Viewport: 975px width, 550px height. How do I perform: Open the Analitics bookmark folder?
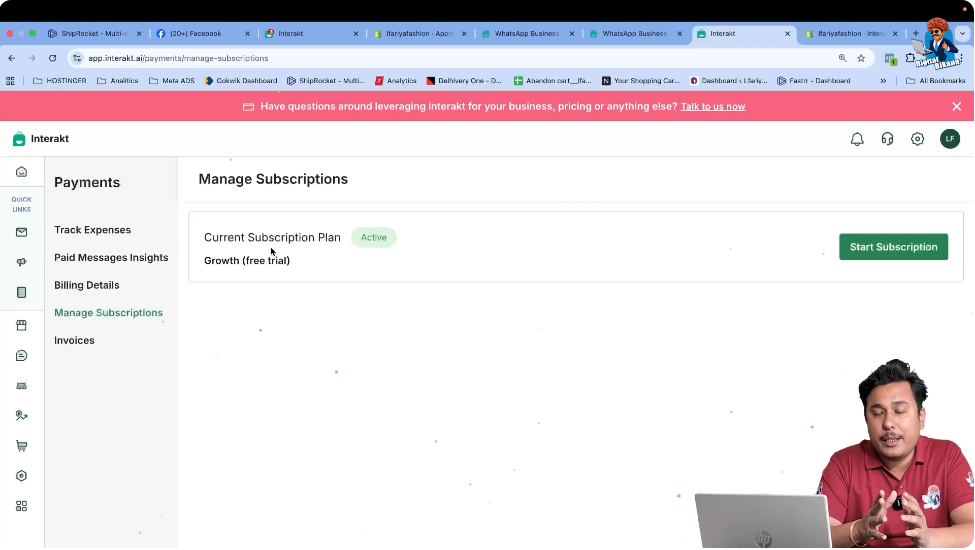click(118, 81)
